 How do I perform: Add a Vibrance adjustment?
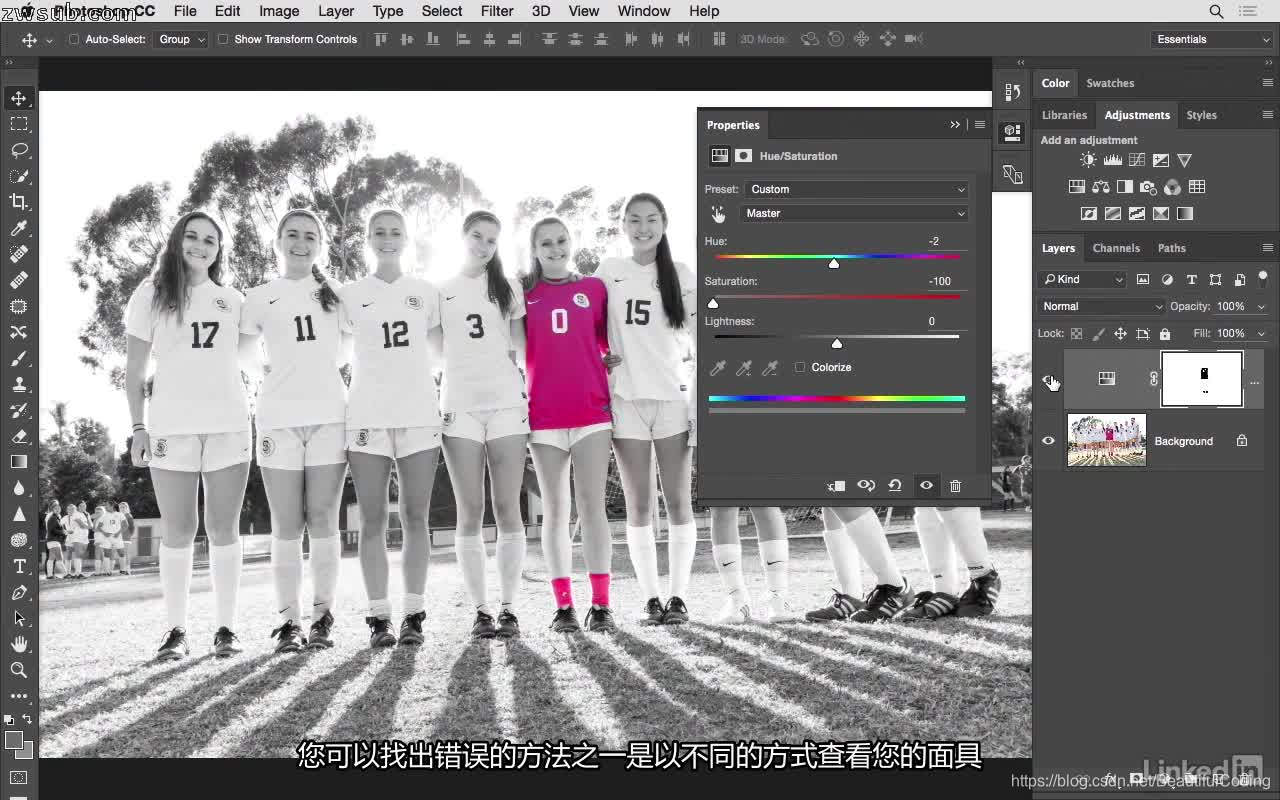pyautogui.click(x=1184, y=160)
